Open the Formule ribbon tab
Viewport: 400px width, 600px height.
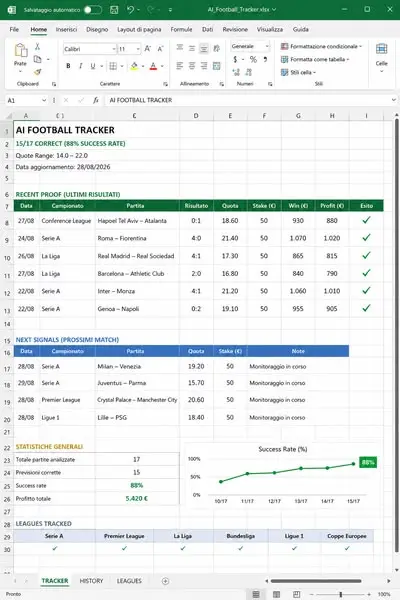(x=181, y=29)
